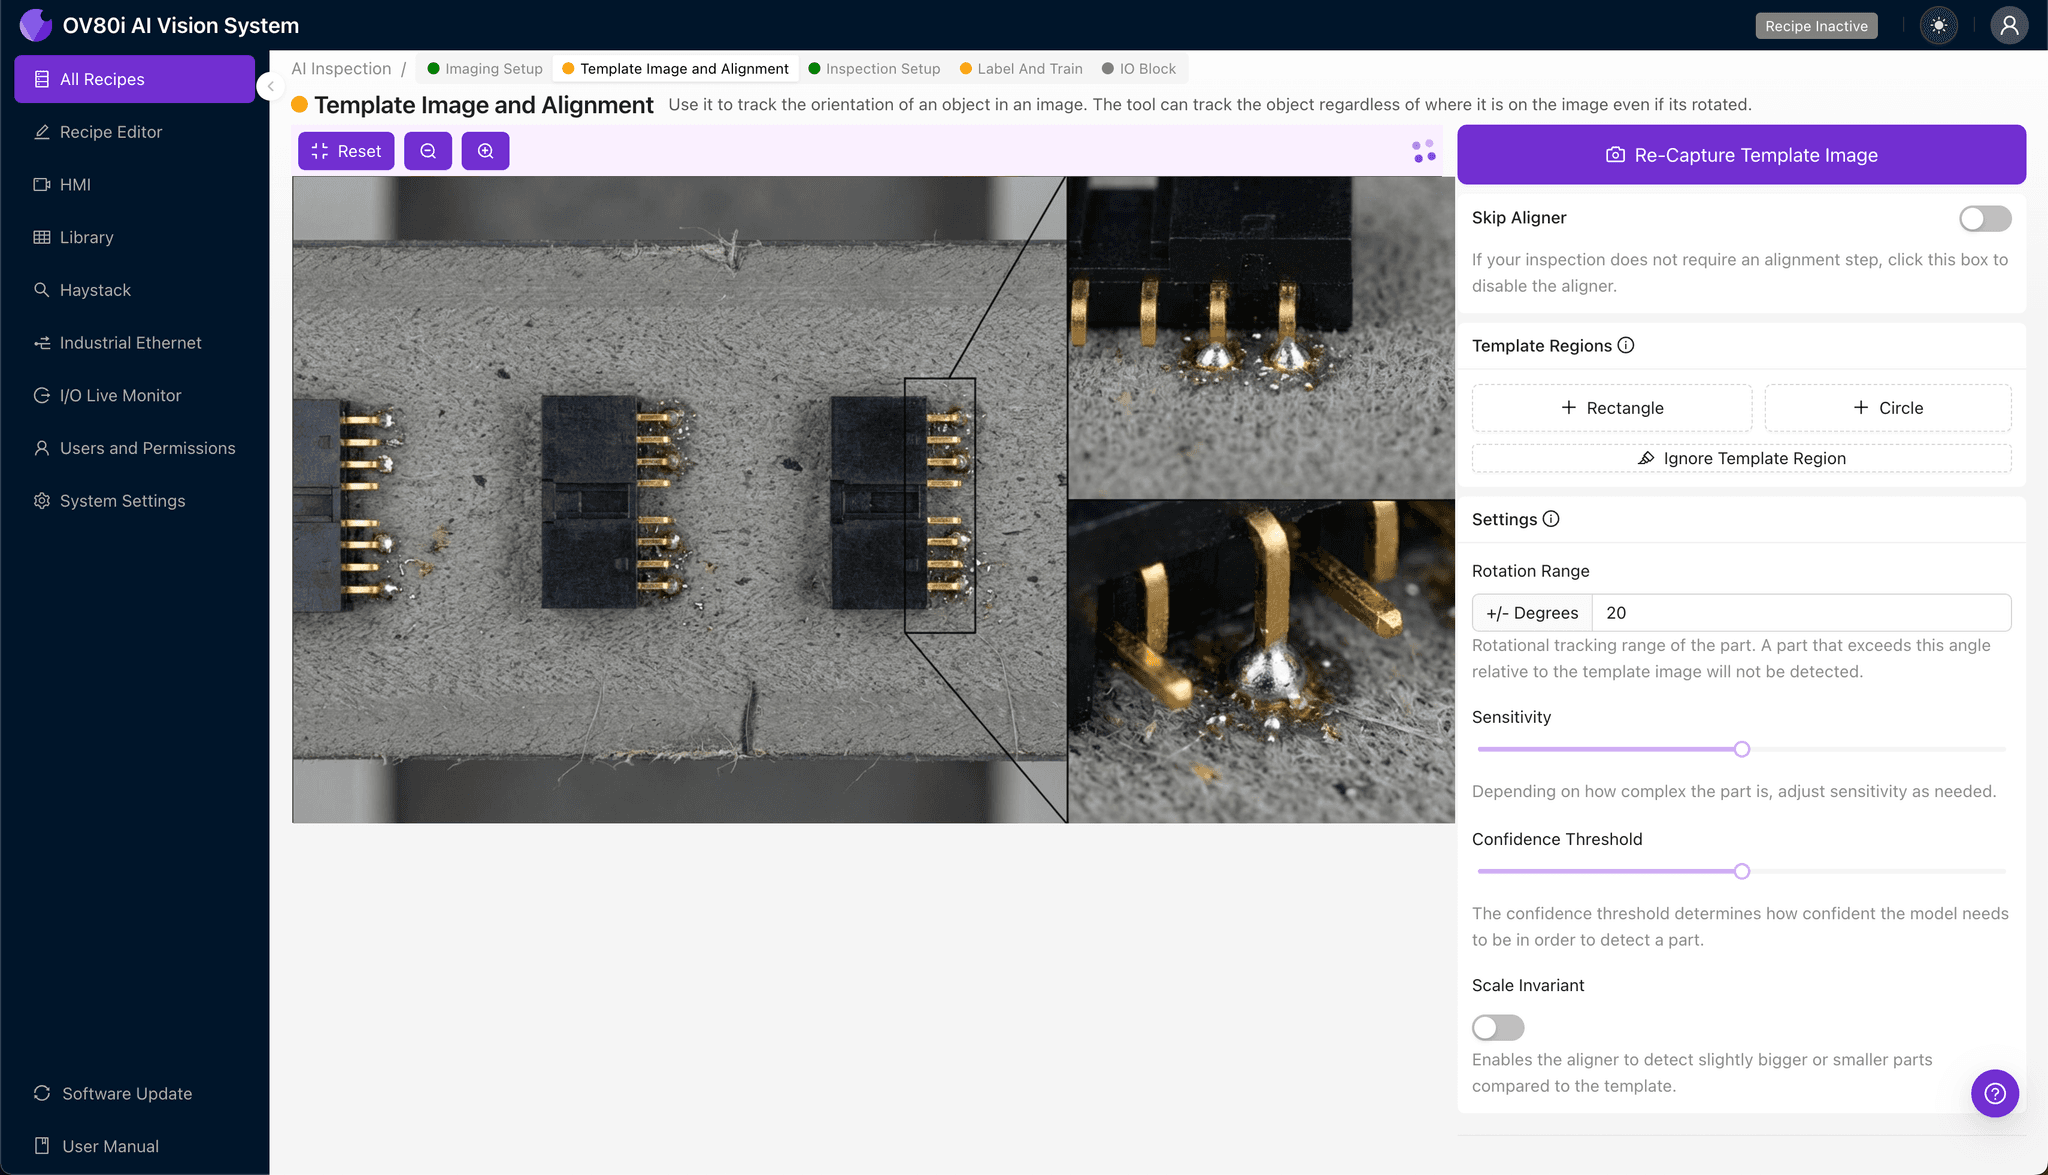Image resolution: width=2048 pixels, height=1175 pixels.
Task: Turn on the Scale Invariant toggle
Action: click(x=1497, y=1027)
